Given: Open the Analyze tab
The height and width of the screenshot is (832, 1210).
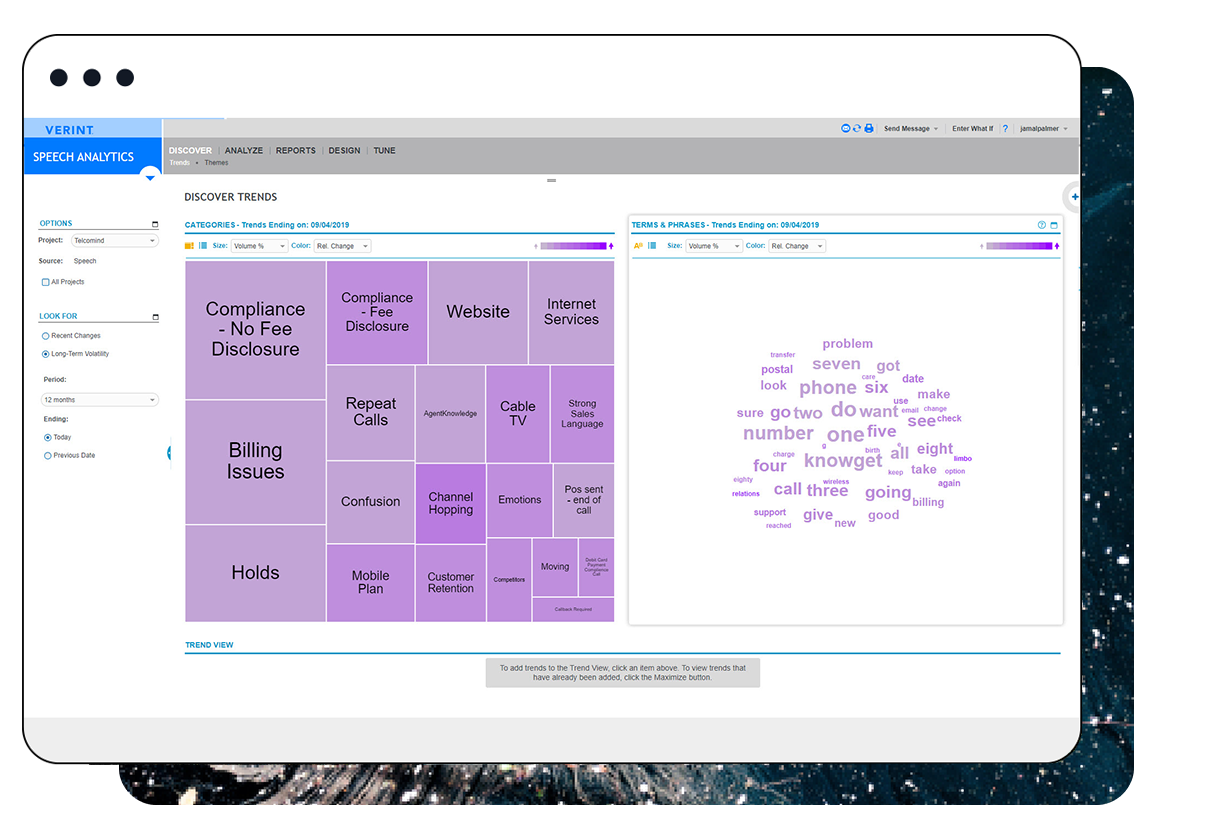Looking at the screenshot, I should coord(244,151).
